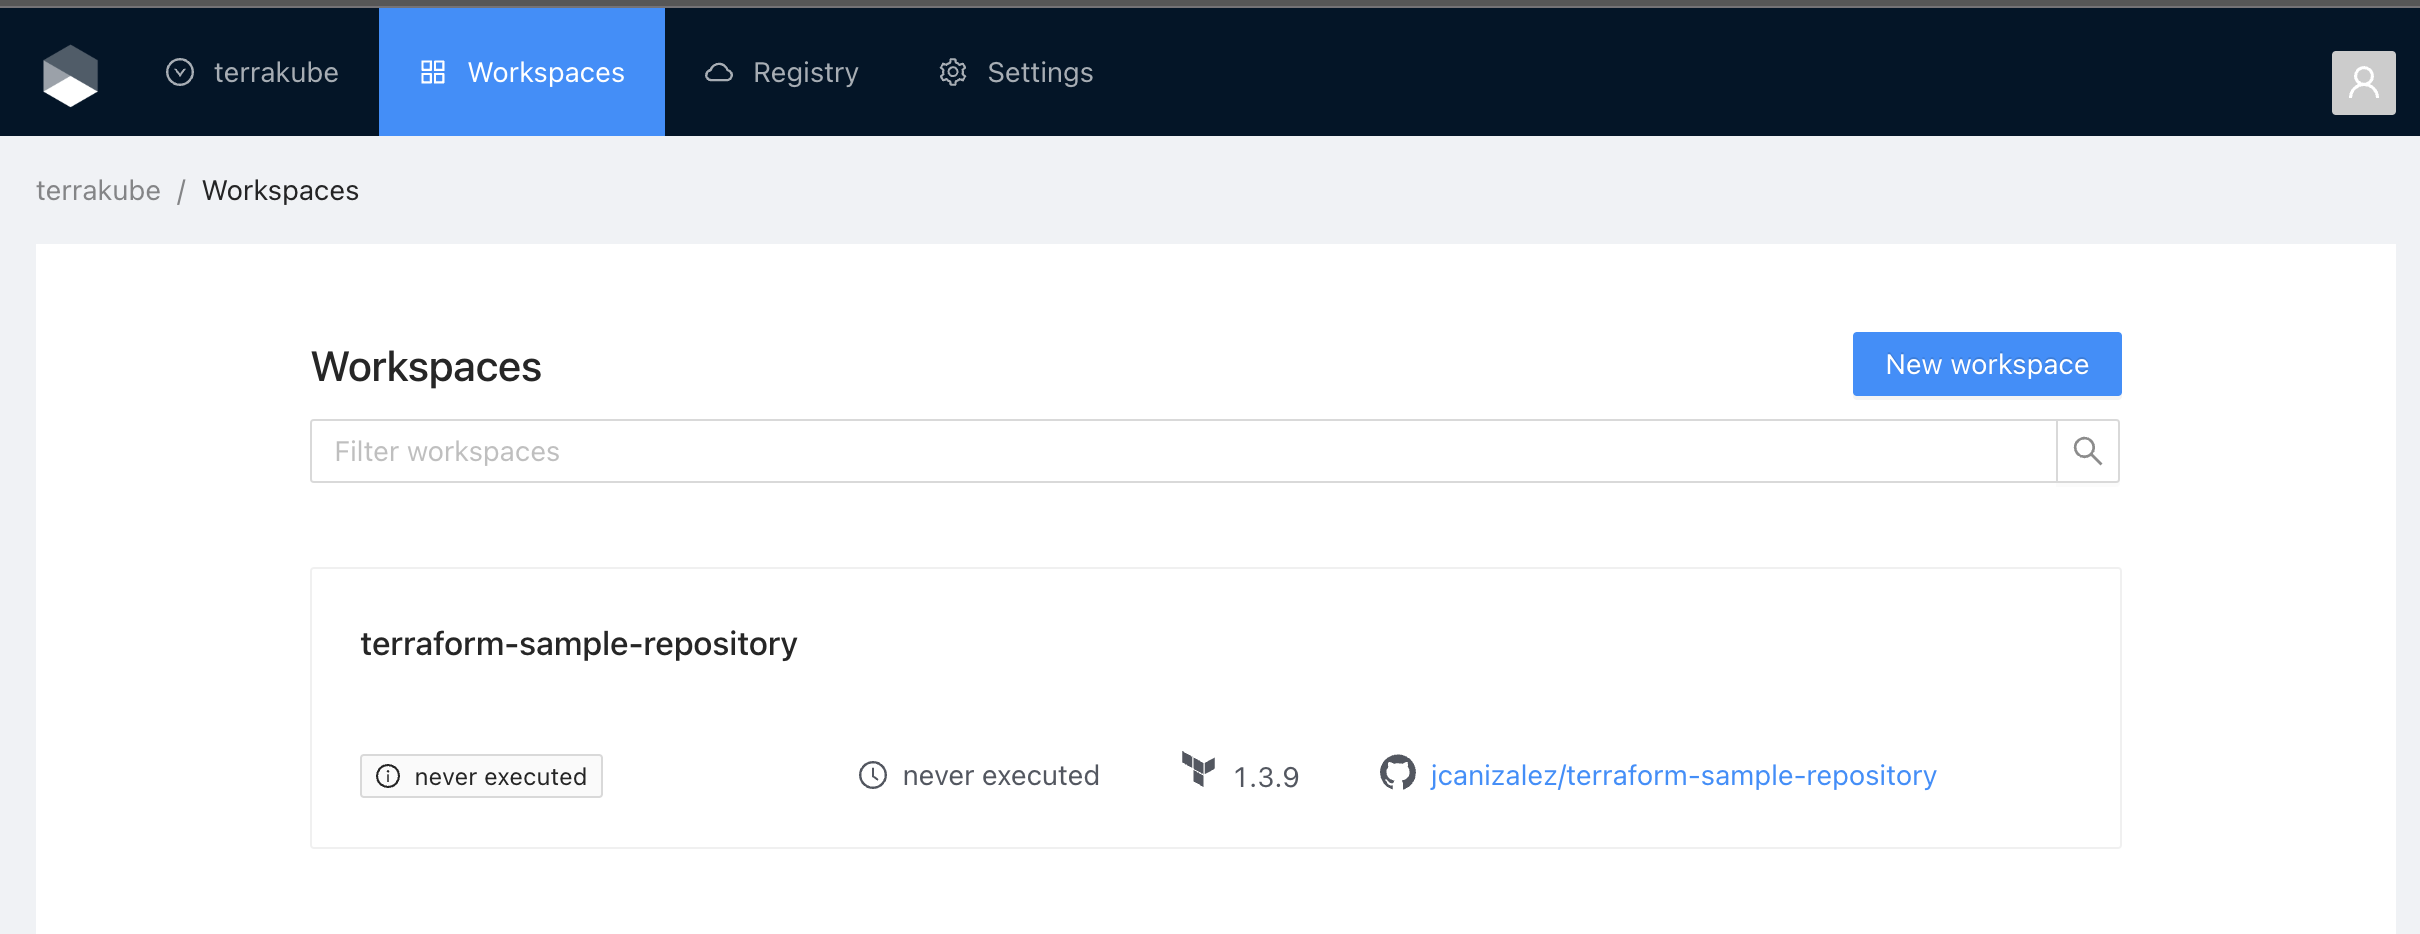Open the user profile avatar
2420x934 pixels.
(x=2362, y=83)
